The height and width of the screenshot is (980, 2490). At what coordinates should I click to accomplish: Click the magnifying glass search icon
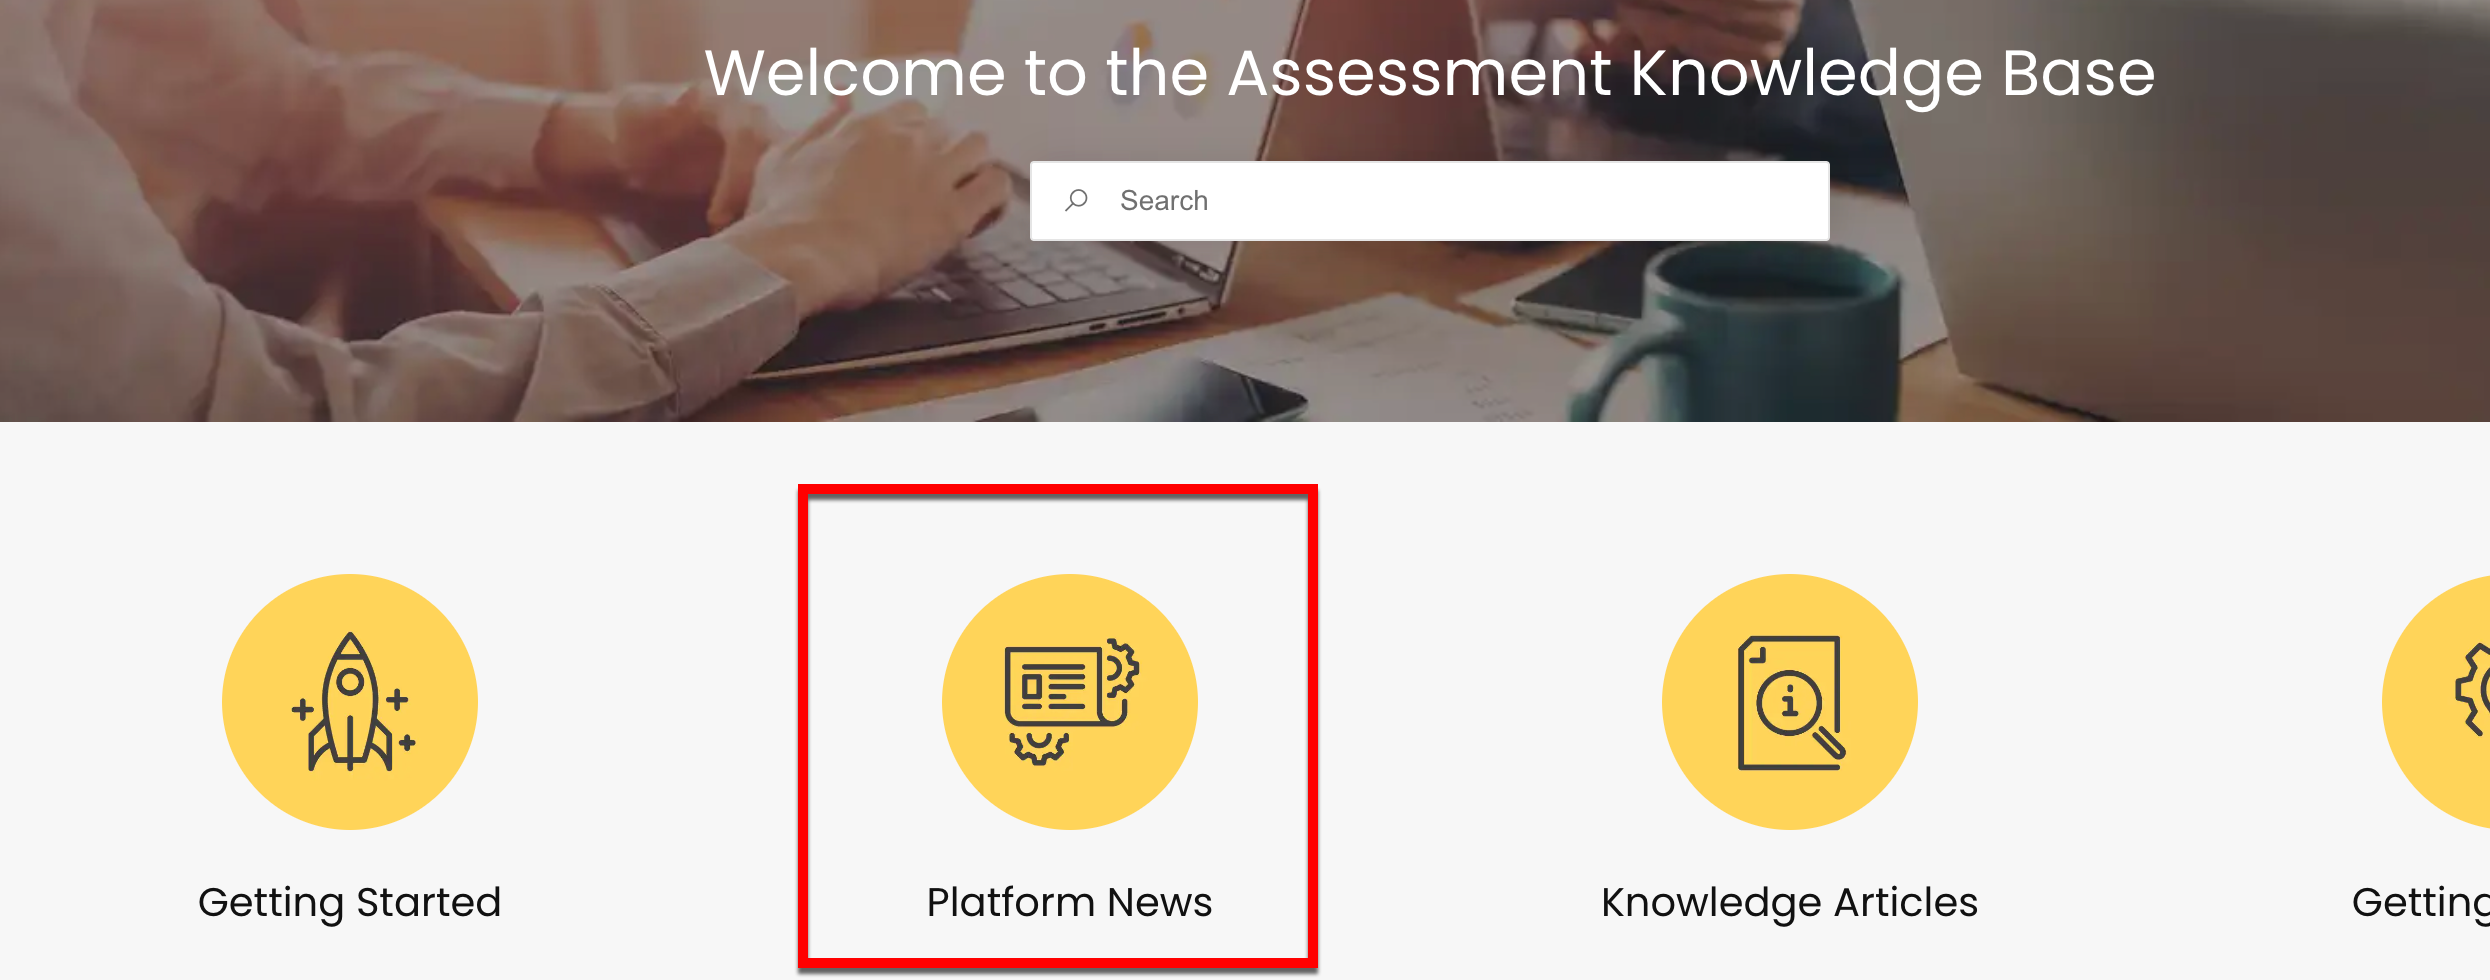[x=1076, y=200]
